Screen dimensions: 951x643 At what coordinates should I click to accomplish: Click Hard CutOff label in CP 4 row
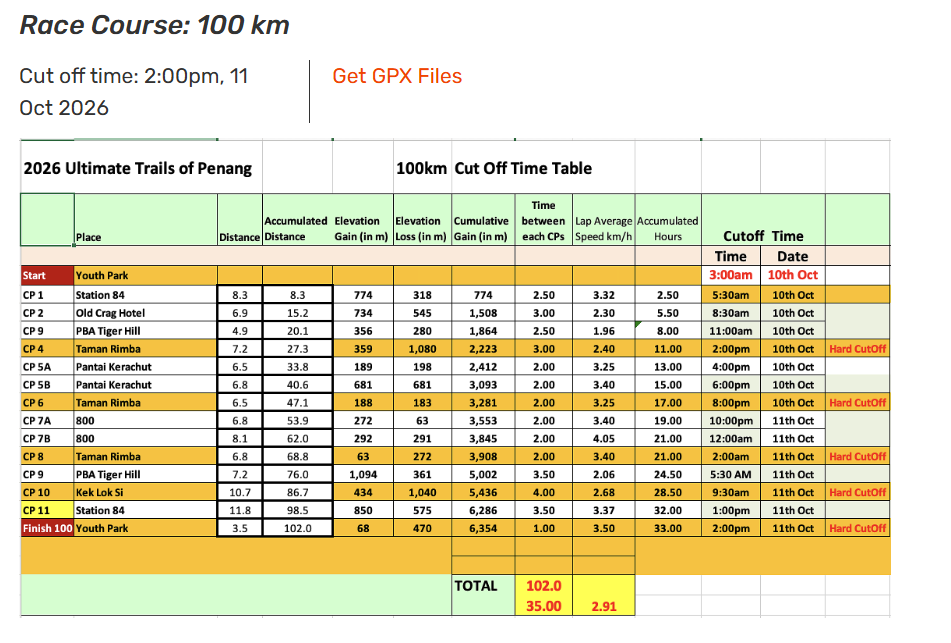coord(857,349)
